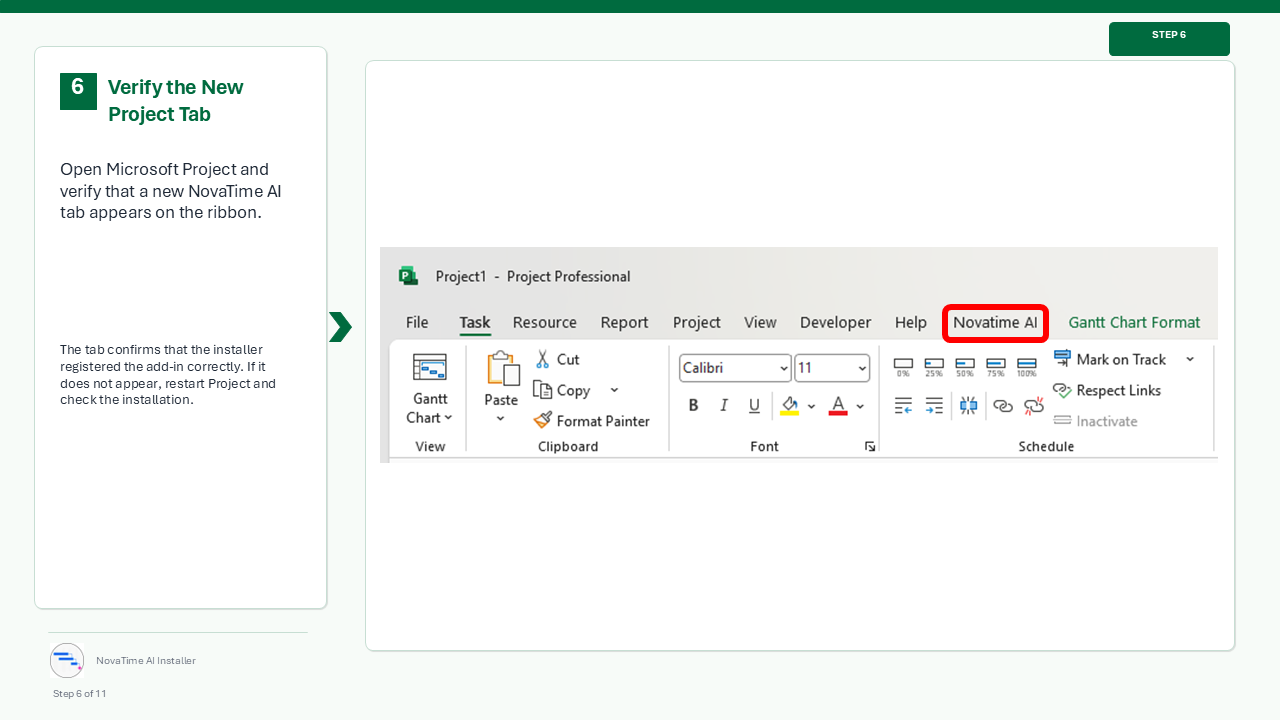Activate the Format Painter tool

592,421
